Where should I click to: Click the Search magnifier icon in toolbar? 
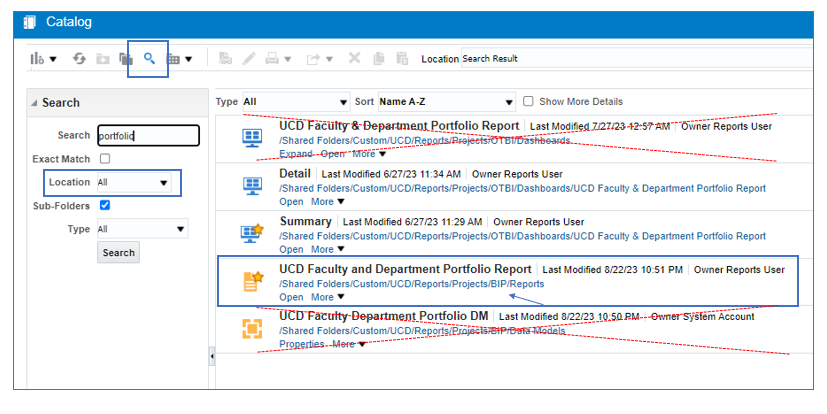tap(149, 59)
